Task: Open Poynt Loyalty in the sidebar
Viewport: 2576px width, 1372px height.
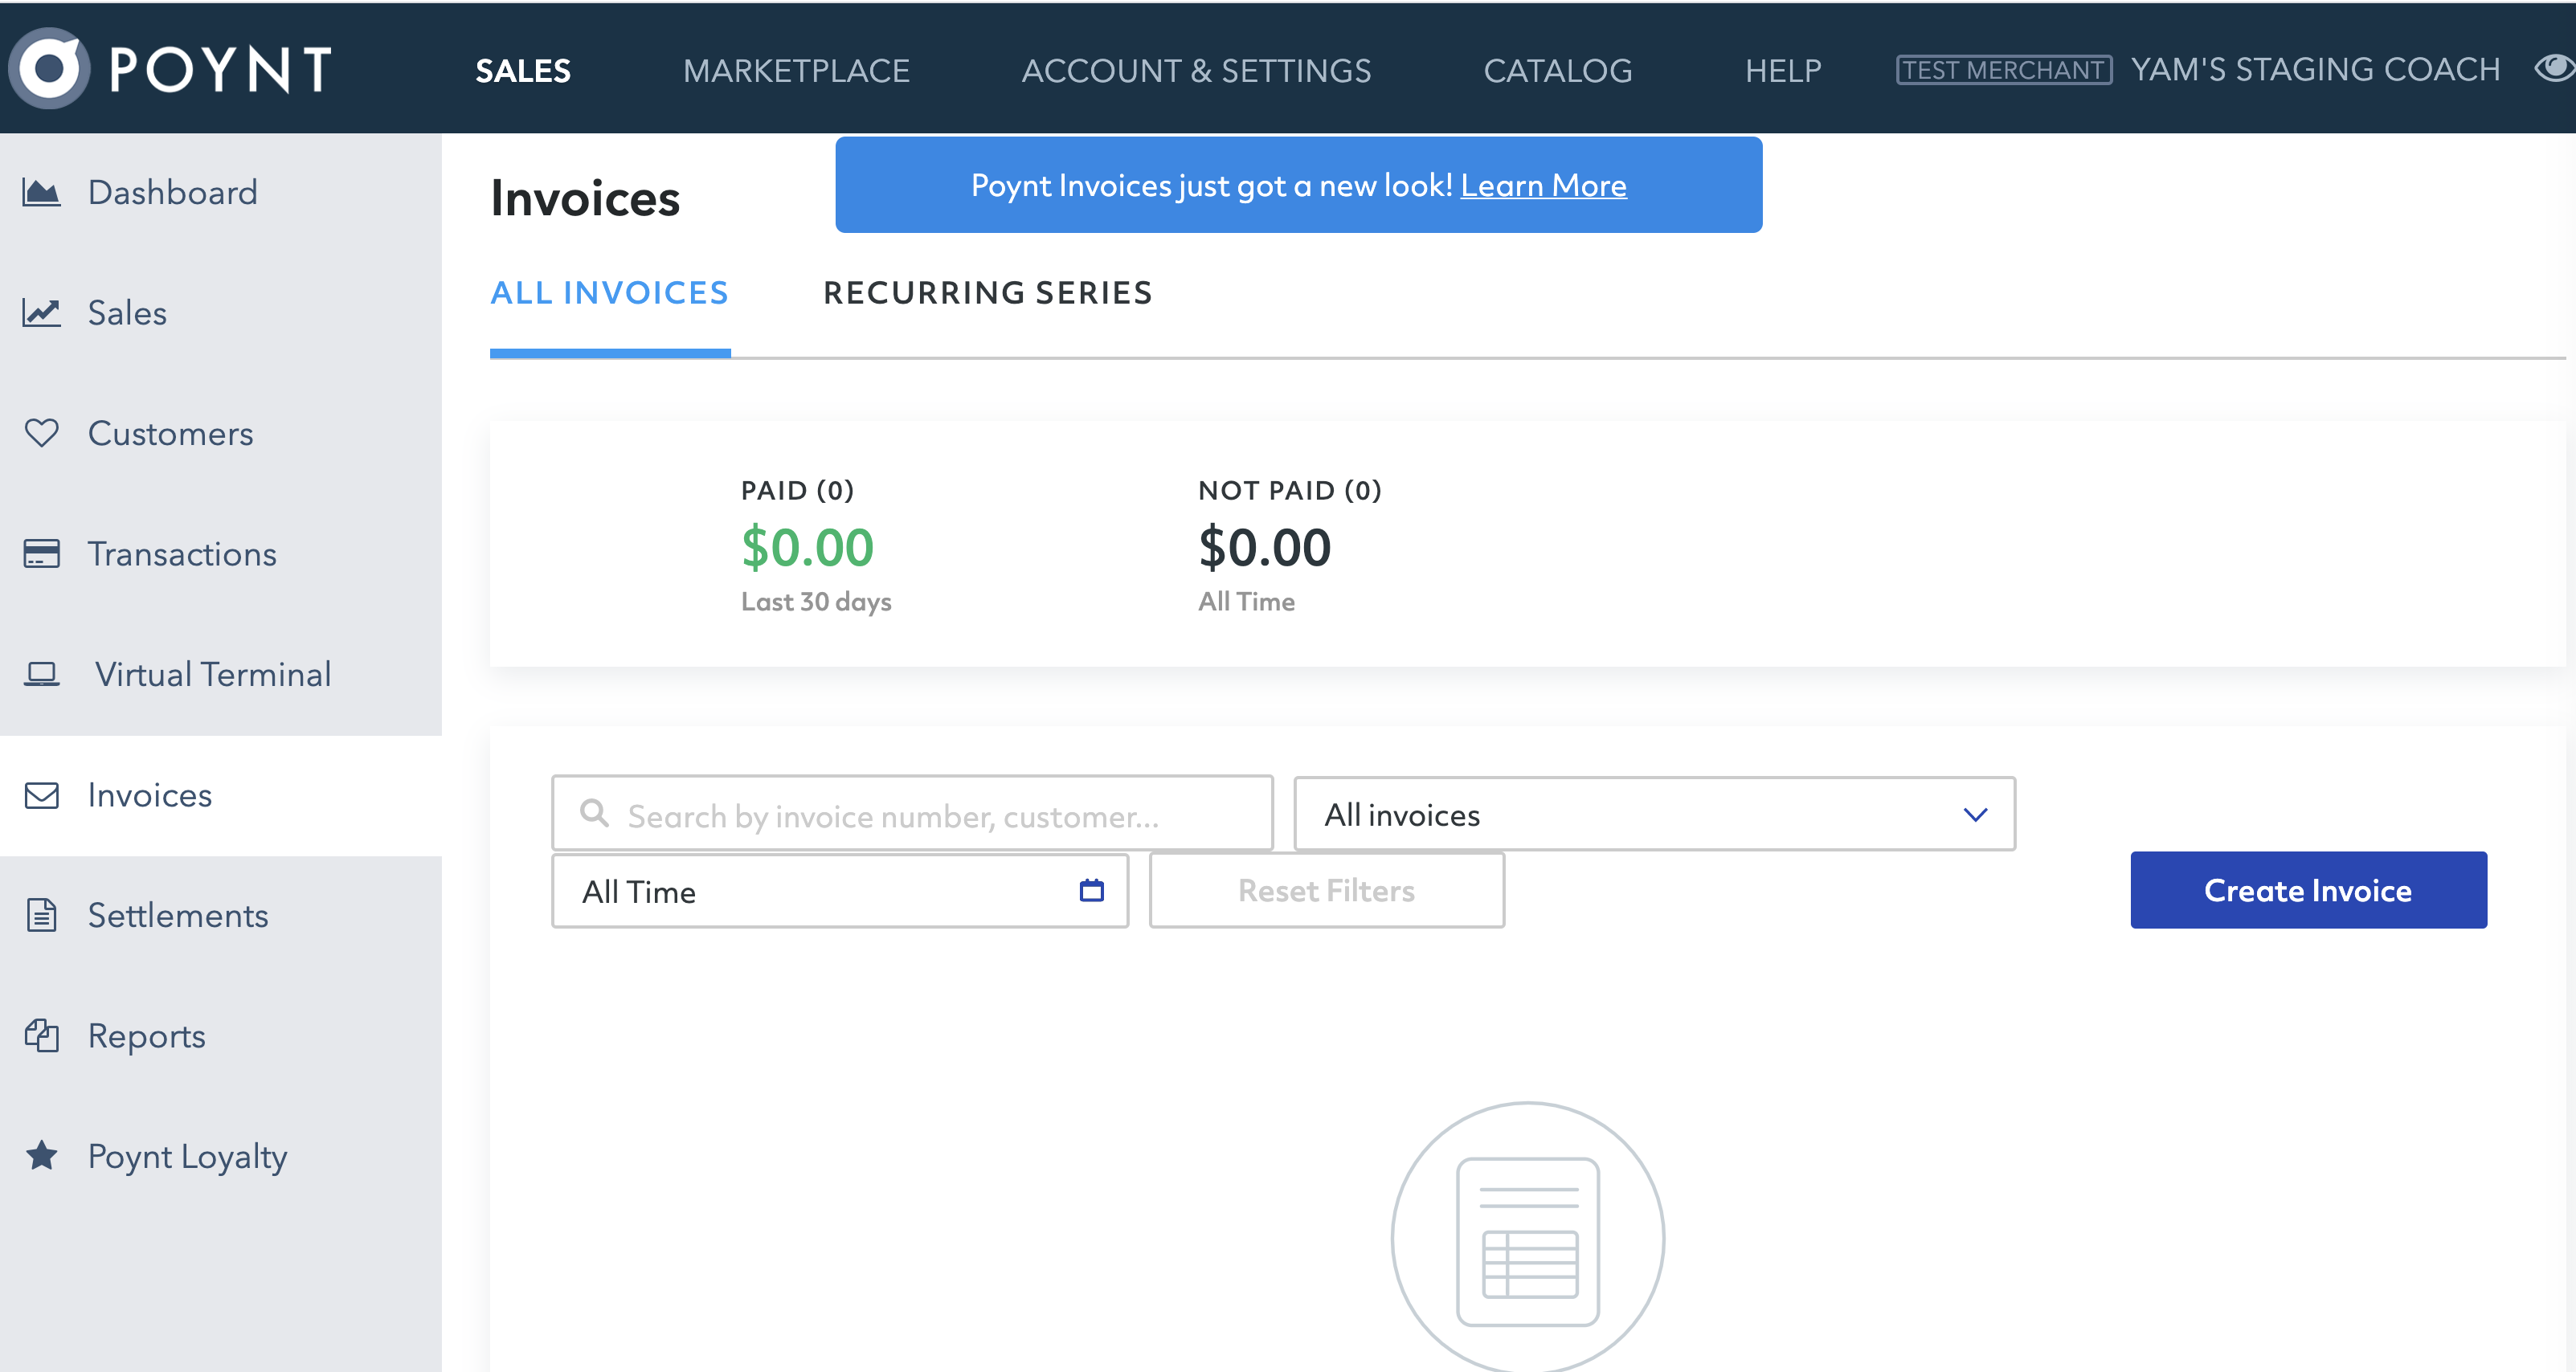Action: pyautogui.click(x=221, y=1156)
